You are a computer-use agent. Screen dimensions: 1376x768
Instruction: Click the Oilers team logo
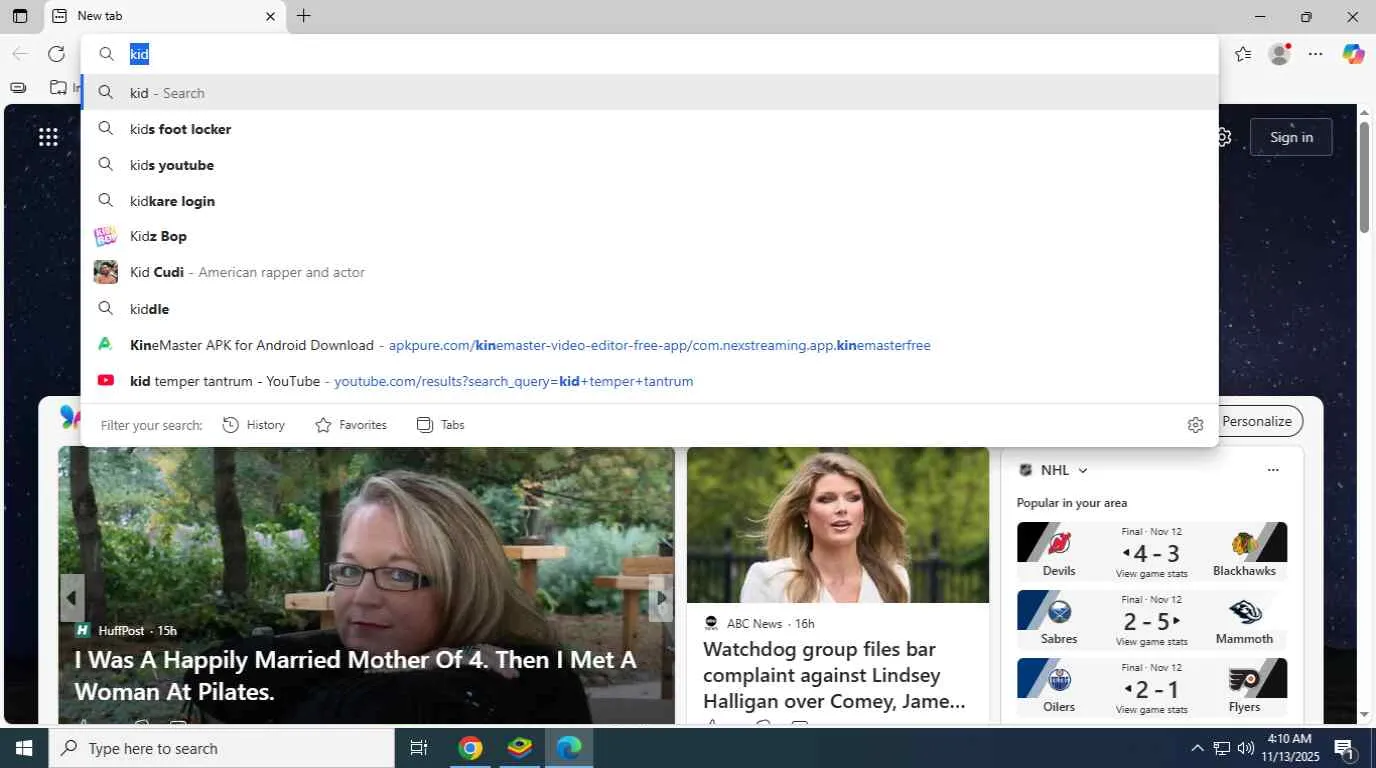click(1059, 680)
